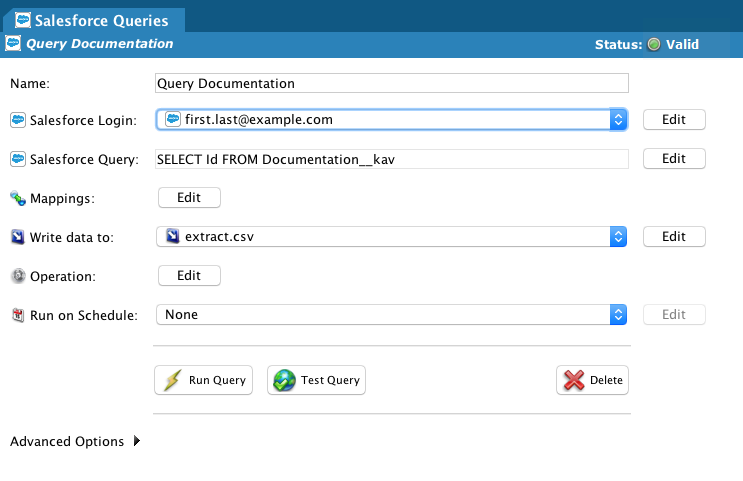Edit the Mappings
Screen dimensions: 743x481
pyautogui.click(x=189, y=197)
